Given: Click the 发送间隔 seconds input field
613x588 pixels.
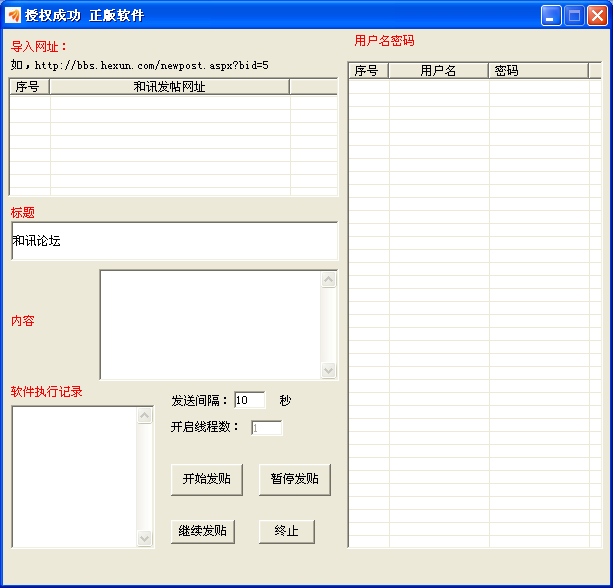Looking at the screenshot, I should coord(250,400).
